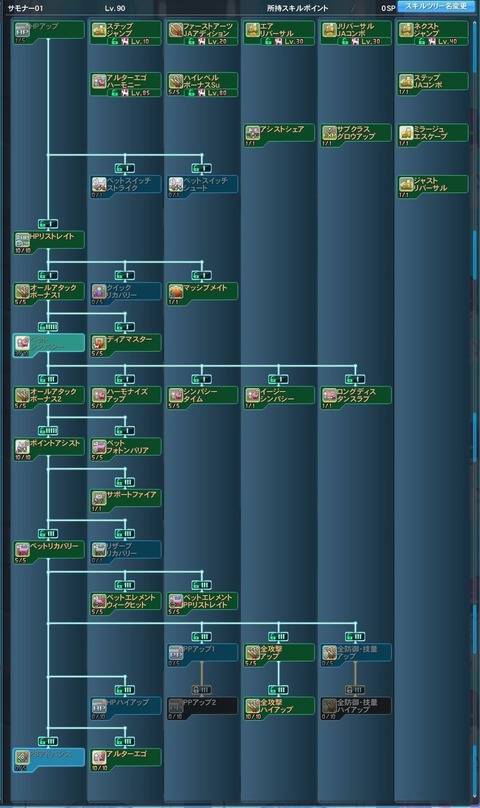Screen dimensions: 480x808
Task: Click the Lv.90 level text
Action: [114, 8]
